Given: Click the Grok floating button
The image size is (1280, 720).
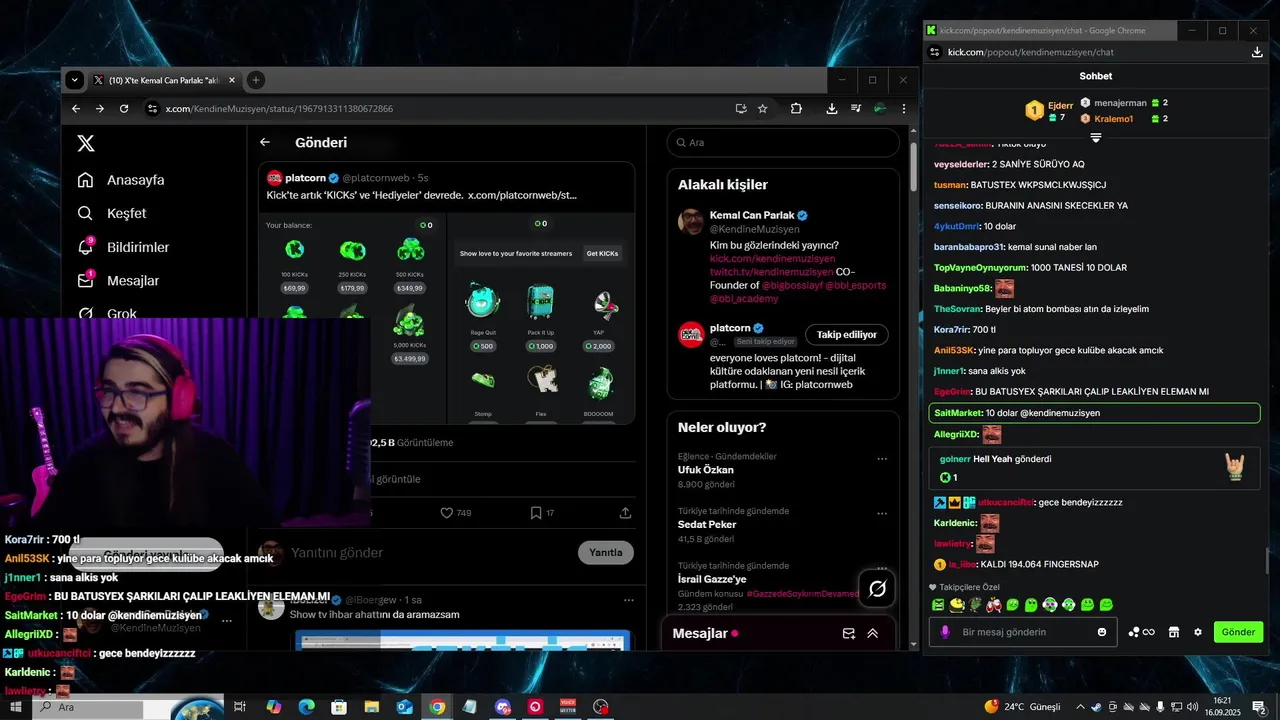Looking at the screenshot, I should point(877,589).
